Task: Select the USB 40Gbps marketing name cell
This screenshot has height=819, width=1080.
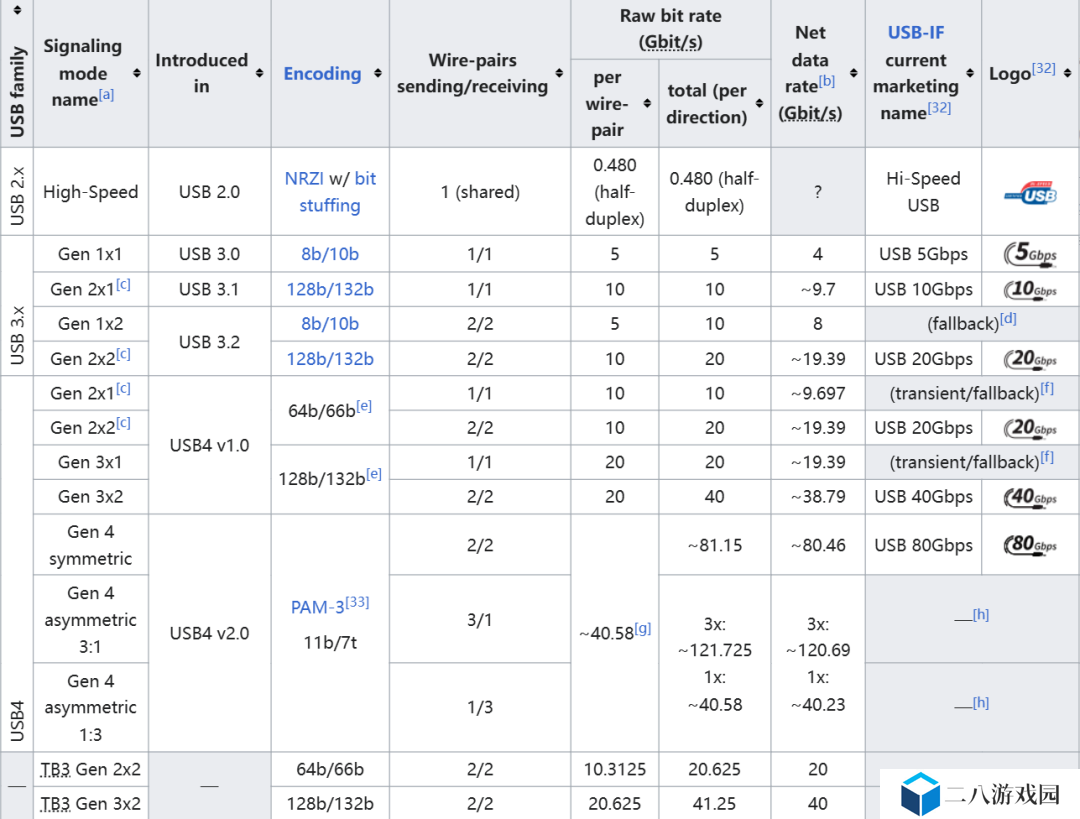Action: [x=923, y=497]
